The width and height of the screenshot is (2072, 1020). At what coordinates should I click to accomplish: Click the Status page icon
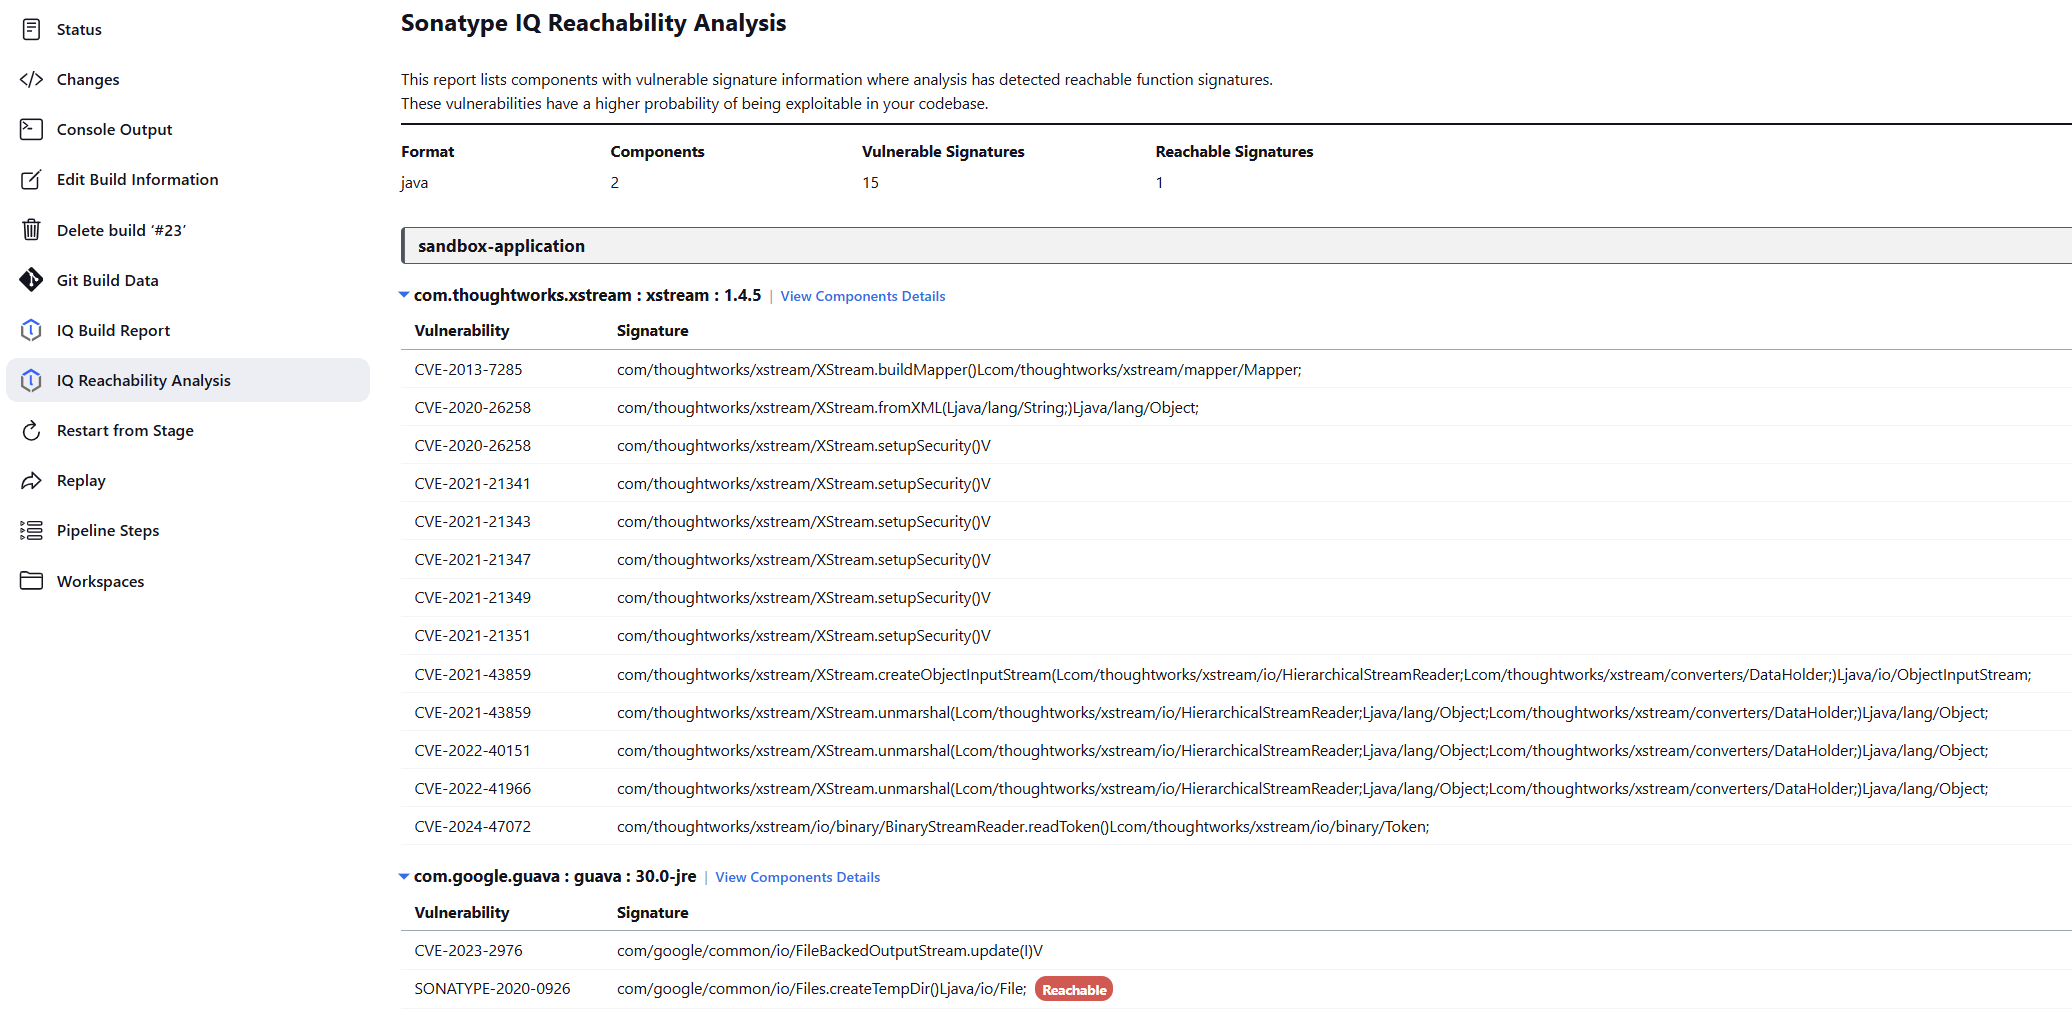pos(31,29)
